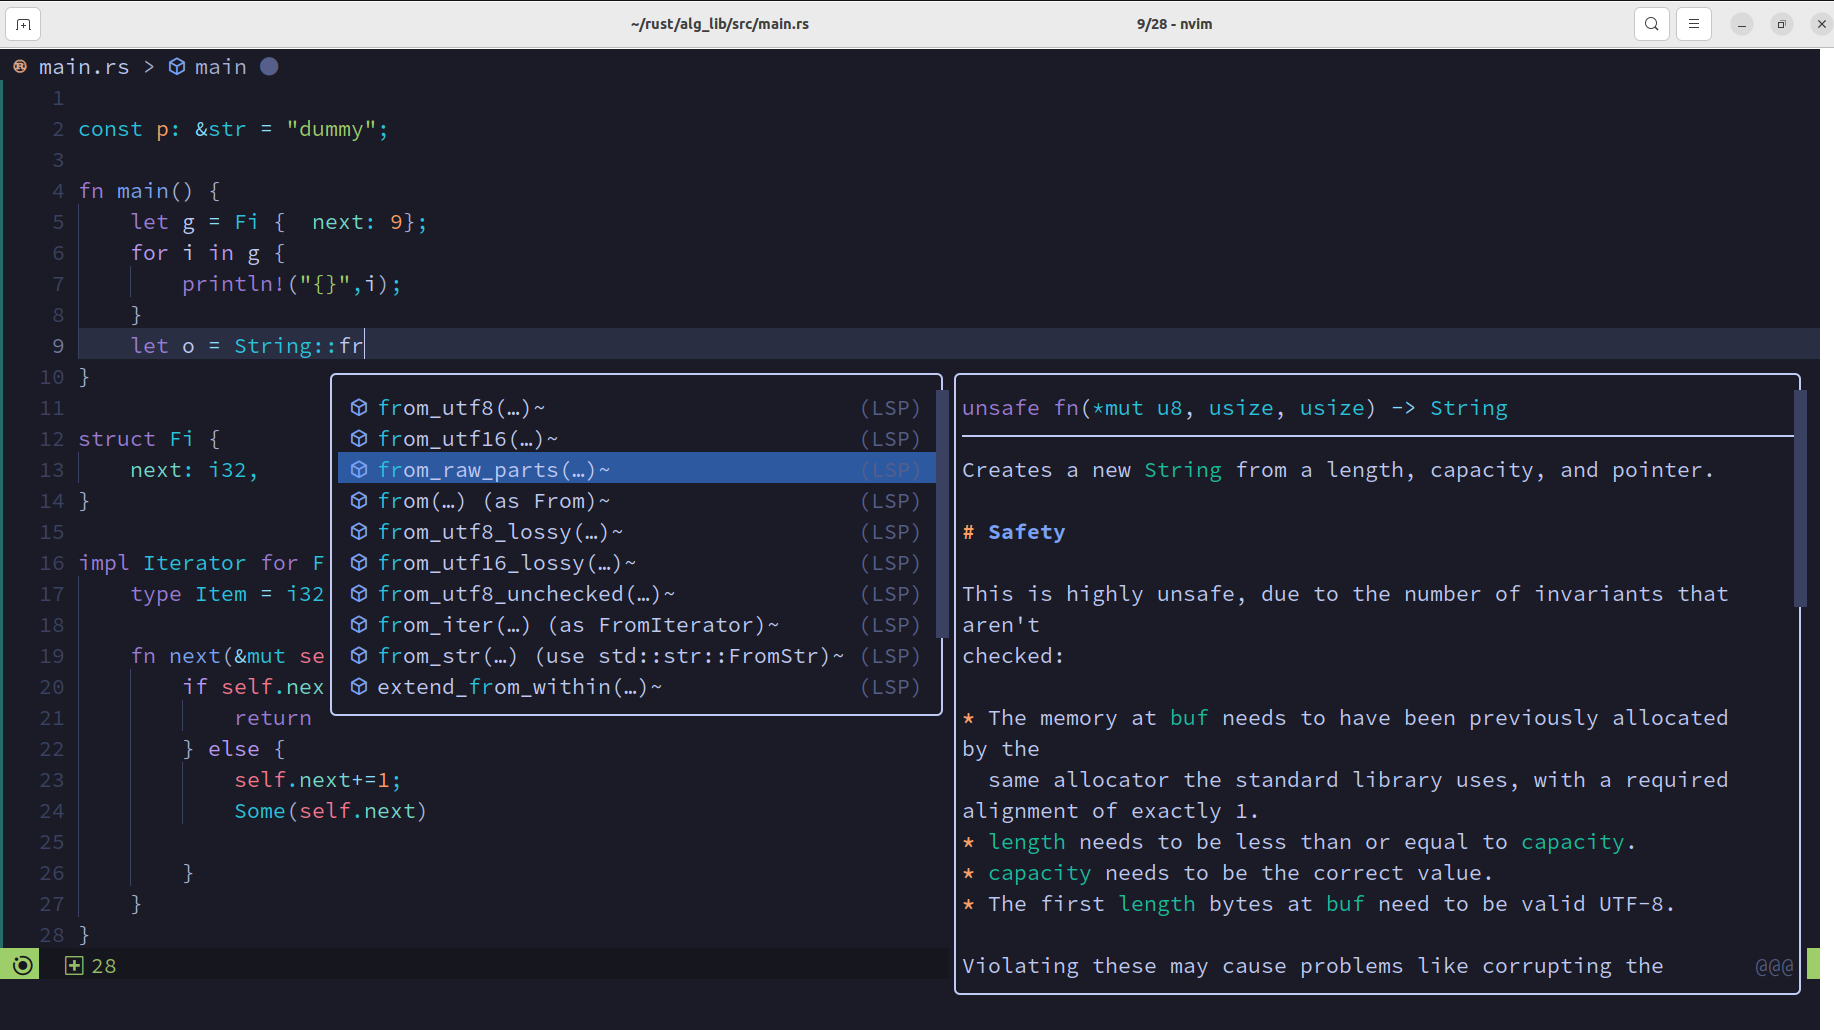Choose from_utf8_unchecked(…) completion entry

637,593
